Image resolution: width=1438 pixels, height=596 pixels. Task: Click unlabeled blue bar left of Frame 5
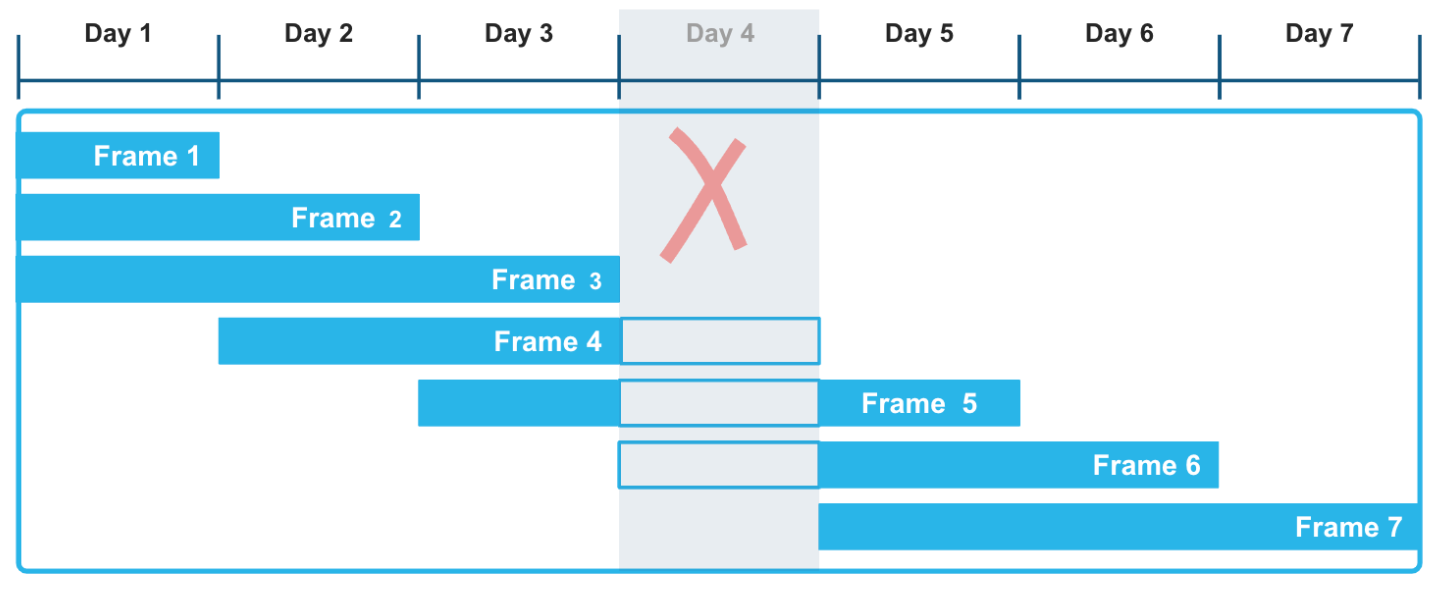[x=518, y=404]
